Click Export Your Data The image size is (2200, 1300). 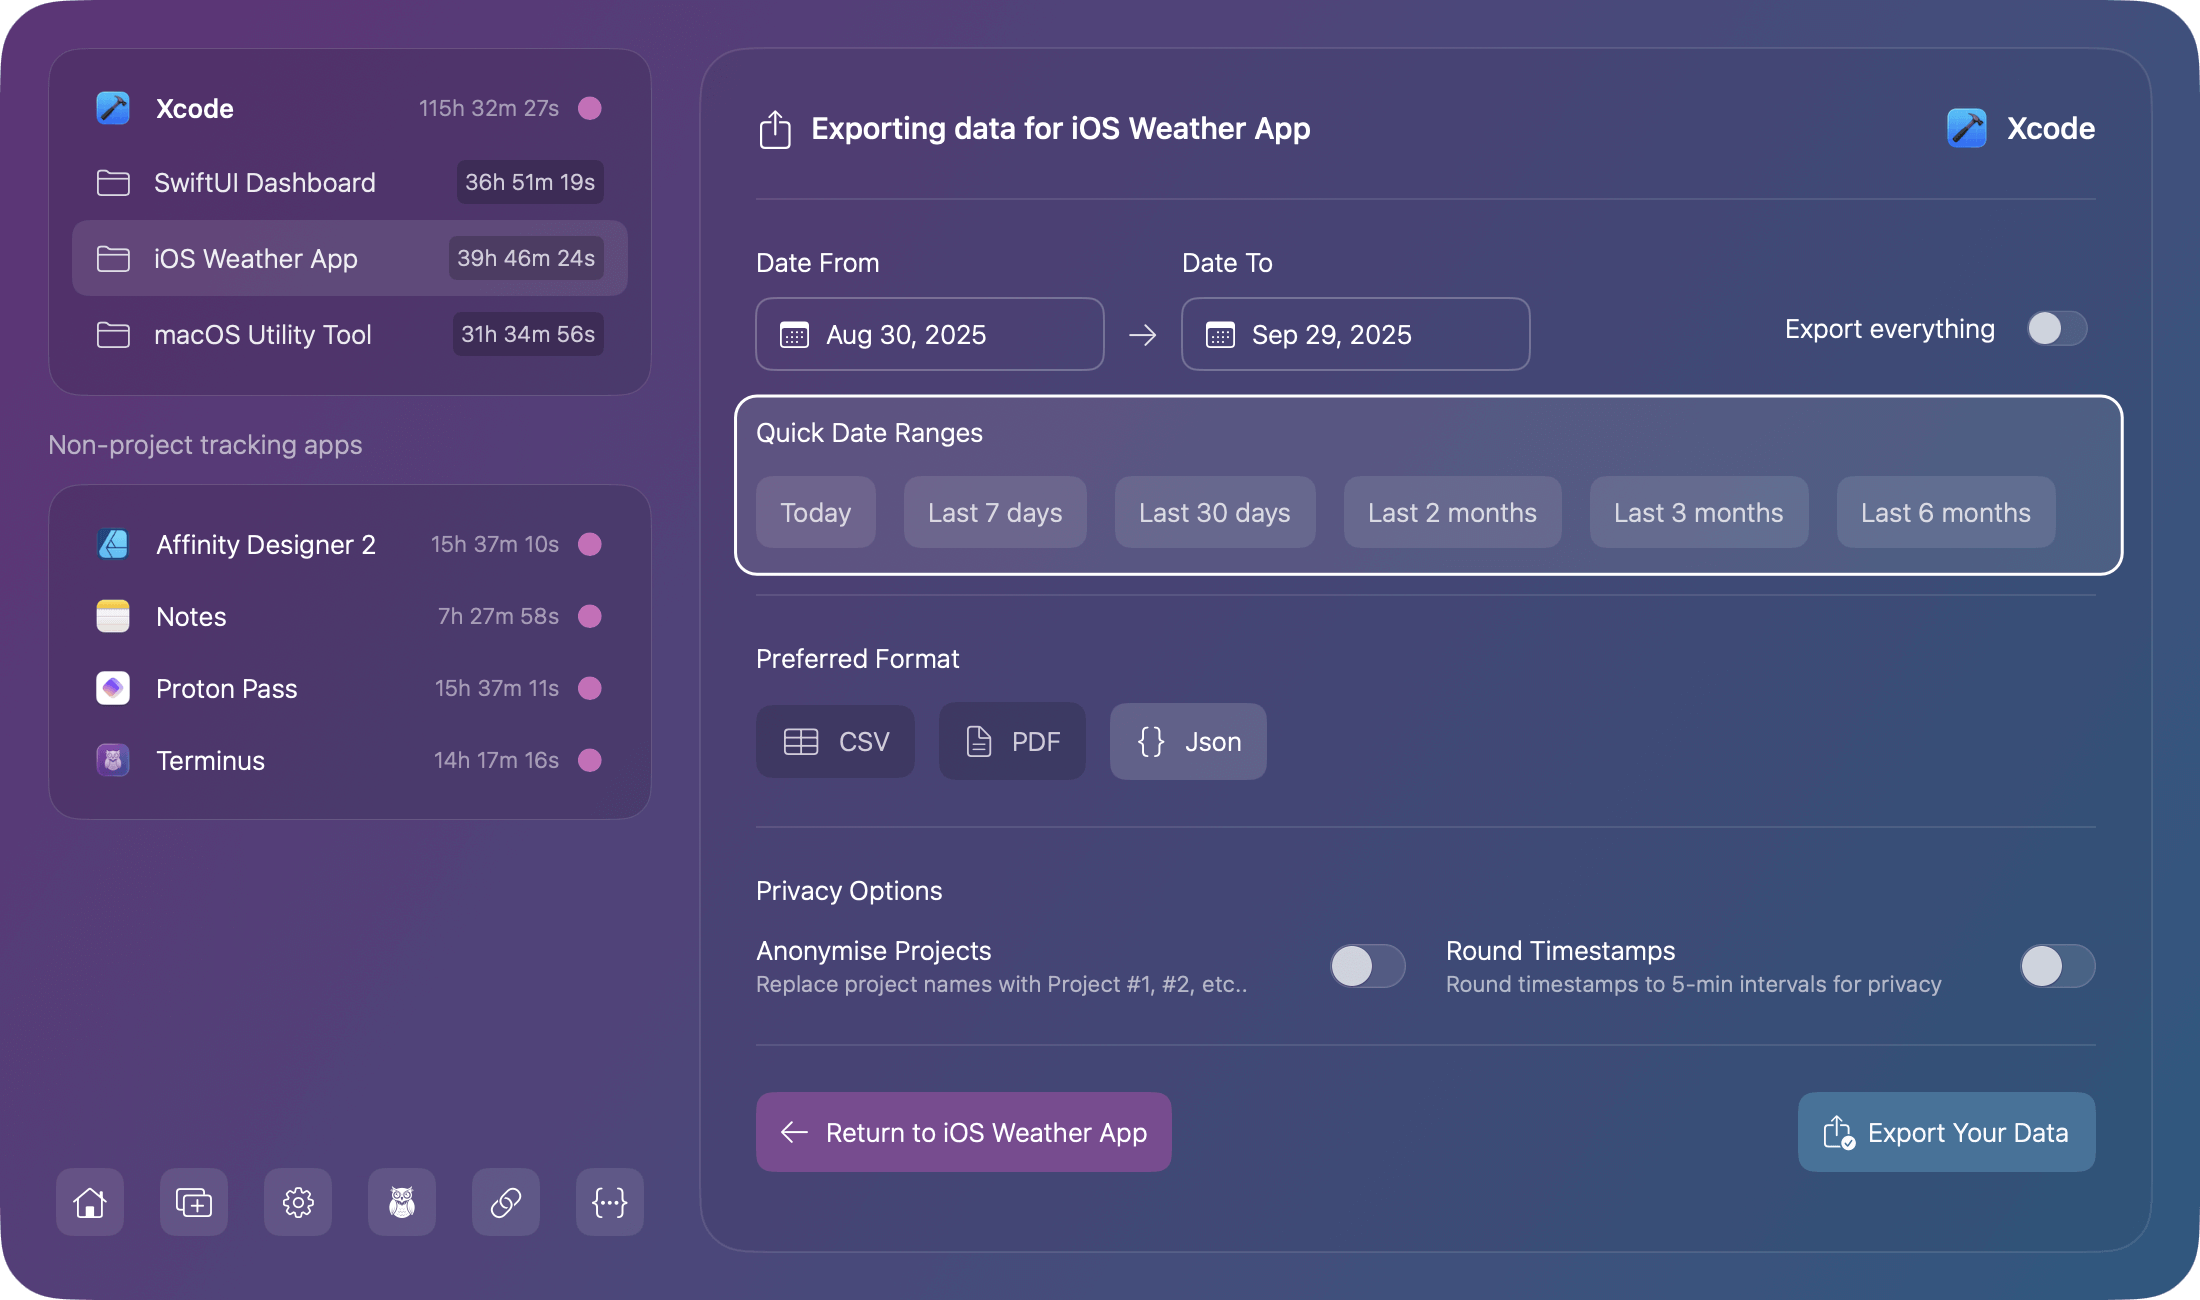point(1944,1132)
